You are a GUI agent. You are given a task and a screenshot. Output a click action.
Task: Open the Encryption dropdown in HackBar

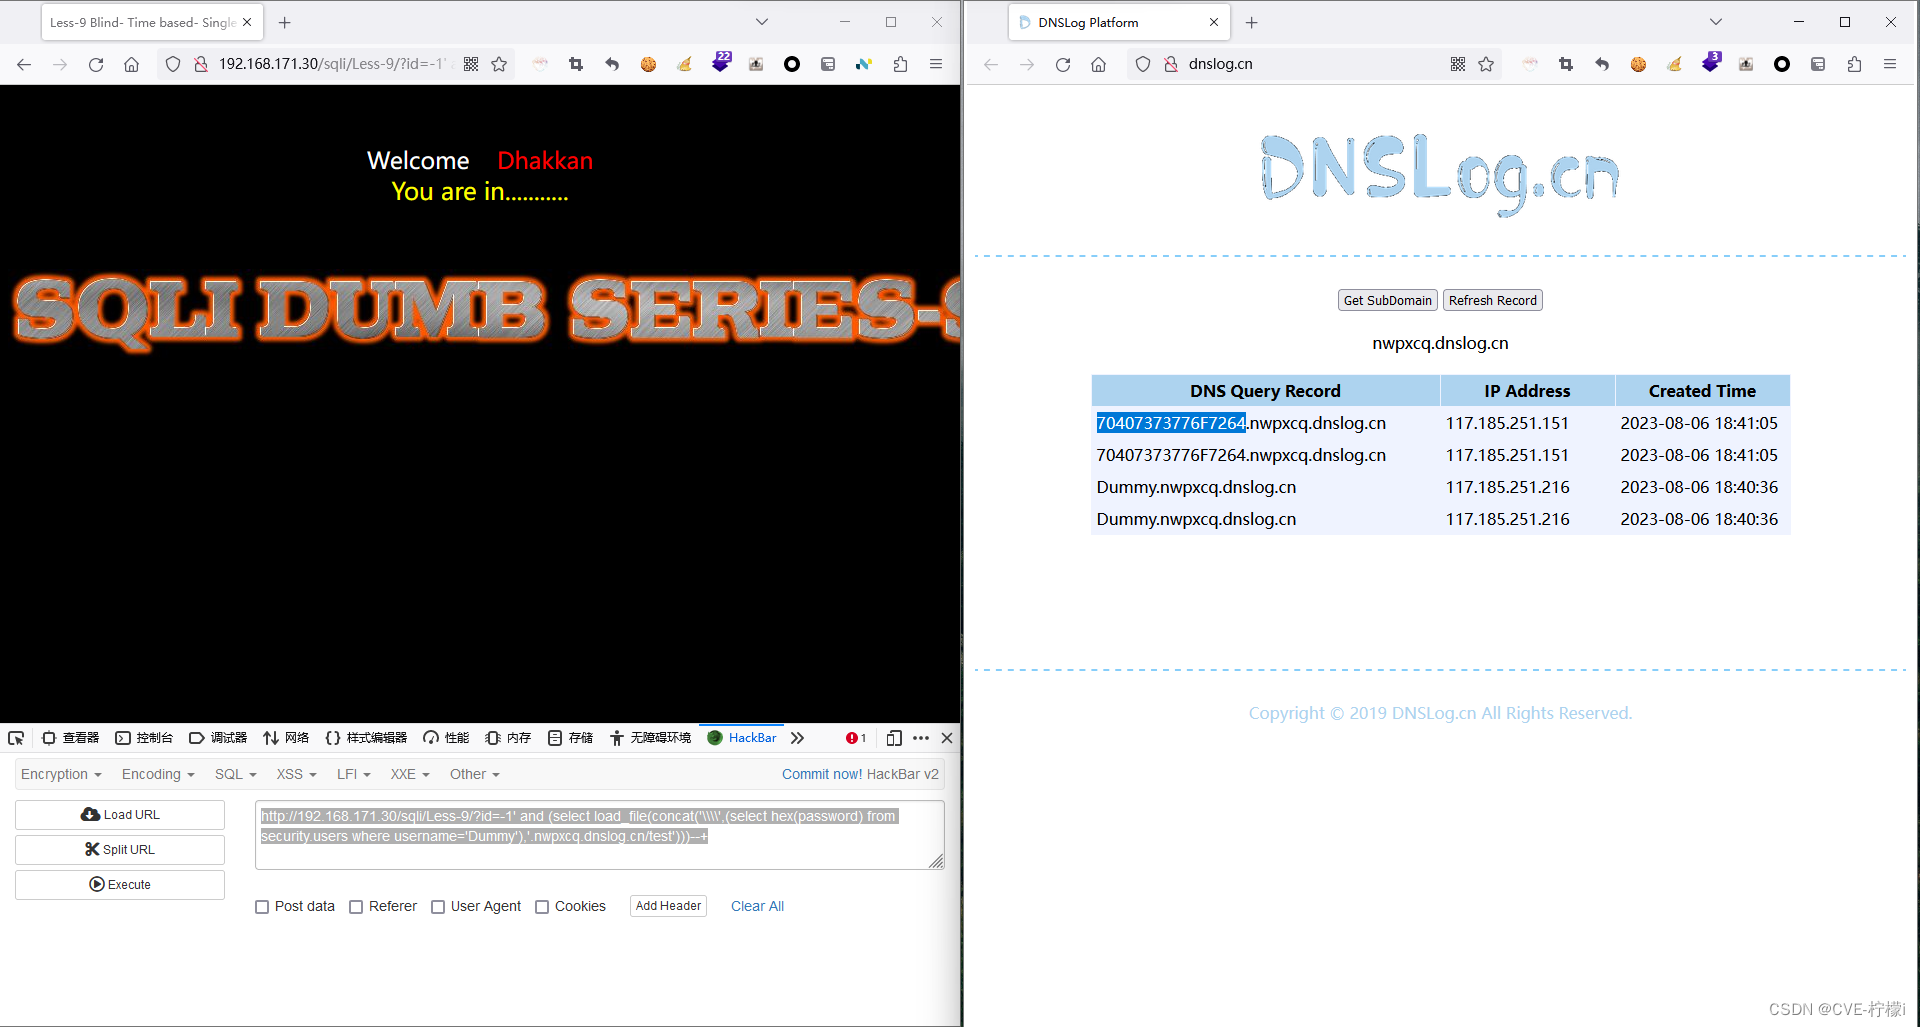point(61,774)
